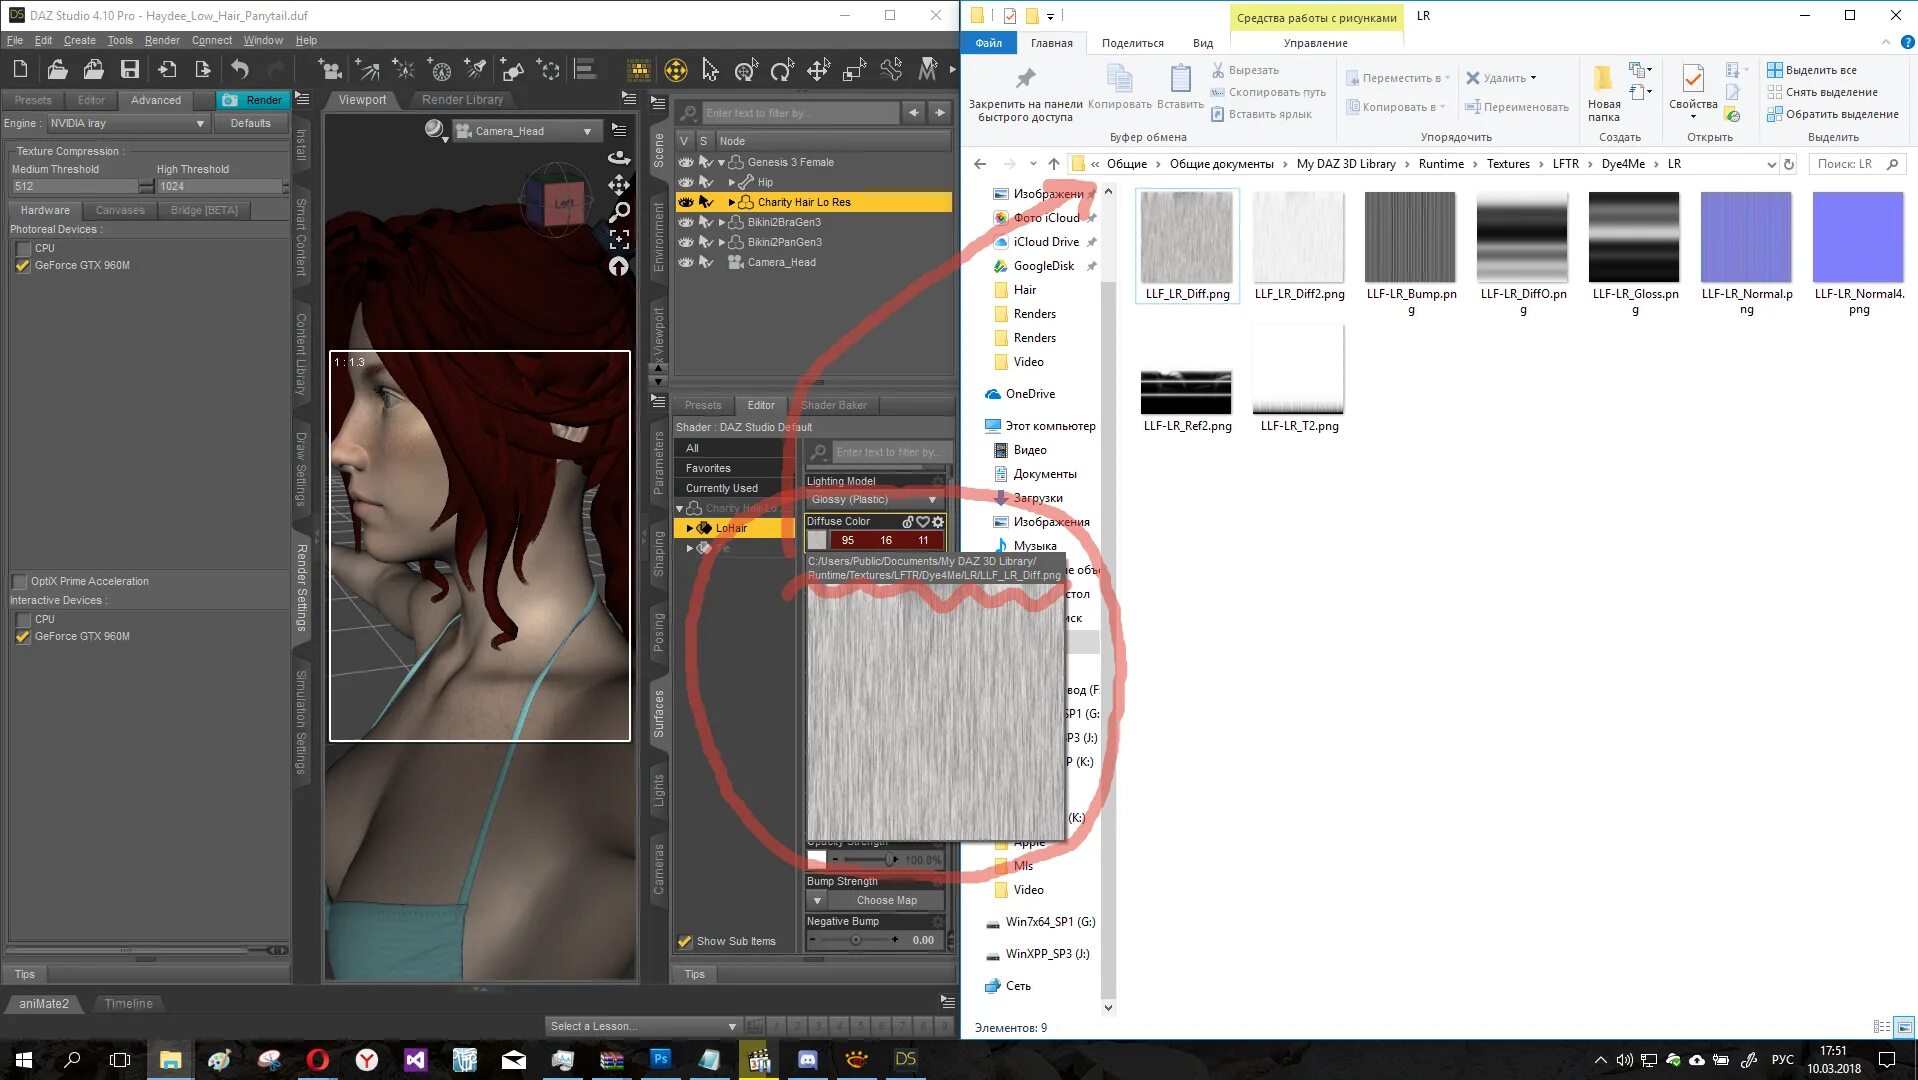The width and height of the screenshot is (1918, 1080).
Task: Click the home reset view icon beside viewport
Action: pyautogui.click(x=618, y=266)
